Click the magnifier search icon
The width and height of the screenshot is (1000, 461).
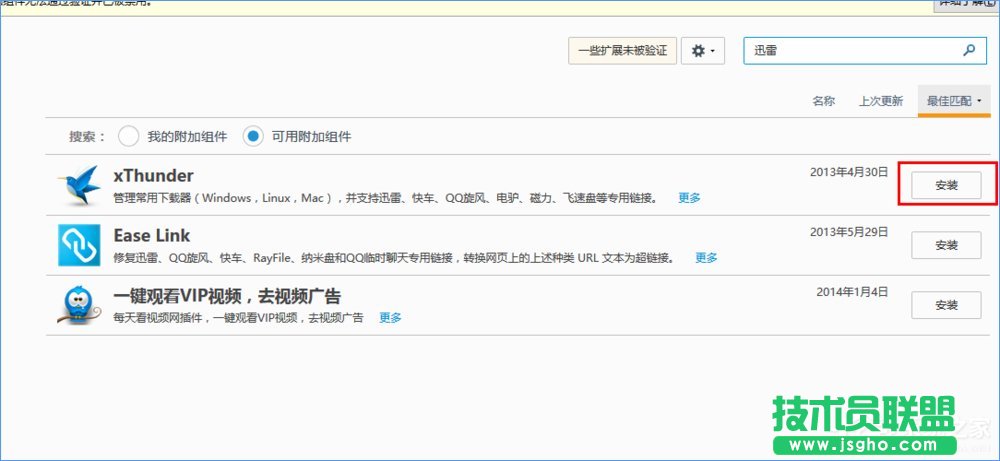[969, 50]
